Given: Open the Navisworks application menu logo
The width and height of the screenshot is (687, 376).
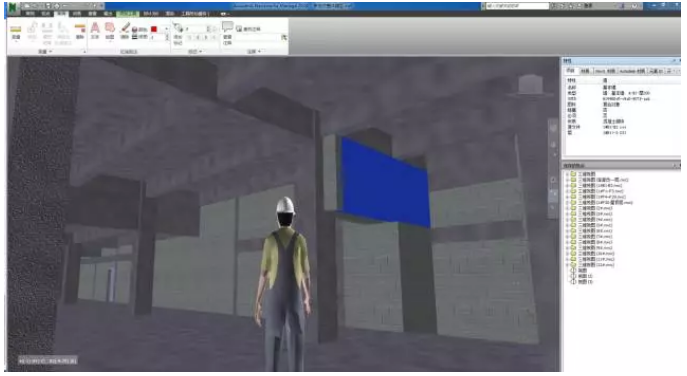Looking at the screenshot, I should pos(14,7).
